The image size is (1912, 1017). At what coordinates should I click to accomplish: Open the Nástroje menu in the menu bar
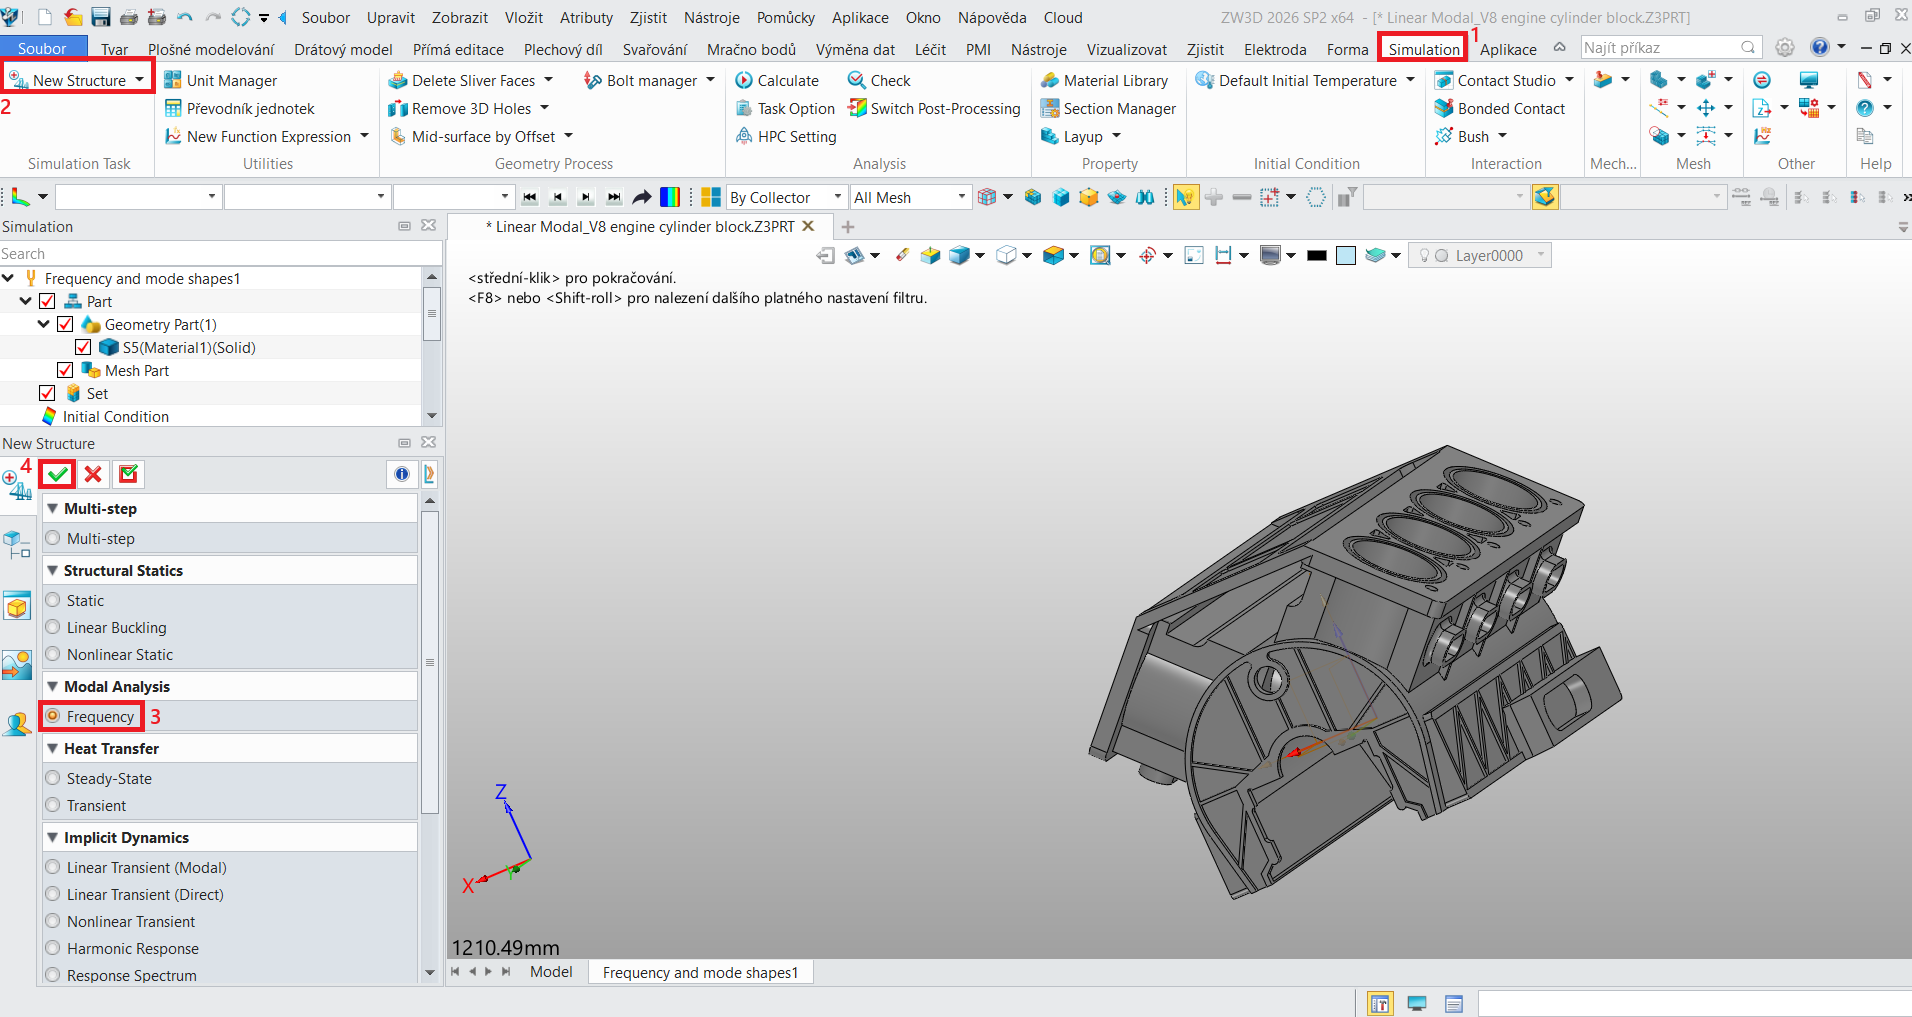point(712,17)
